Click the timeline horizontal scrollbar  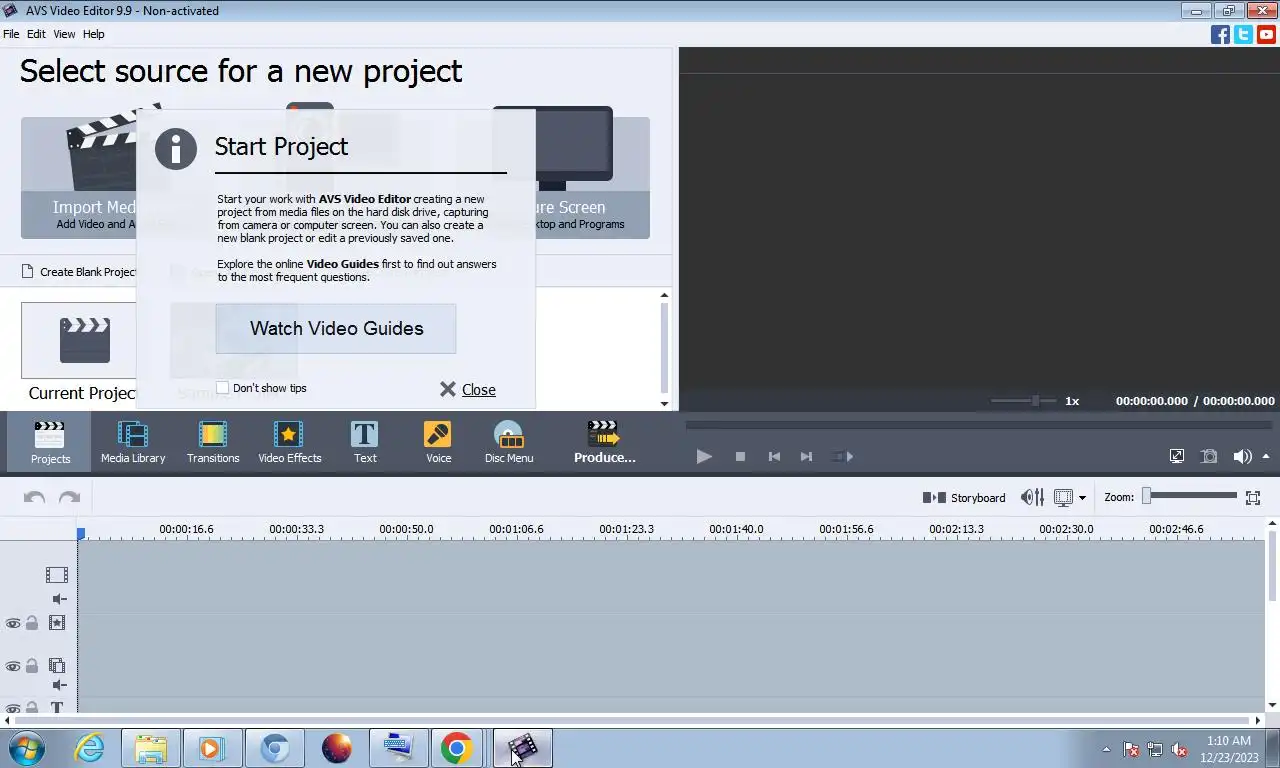(x=634, y=720)
